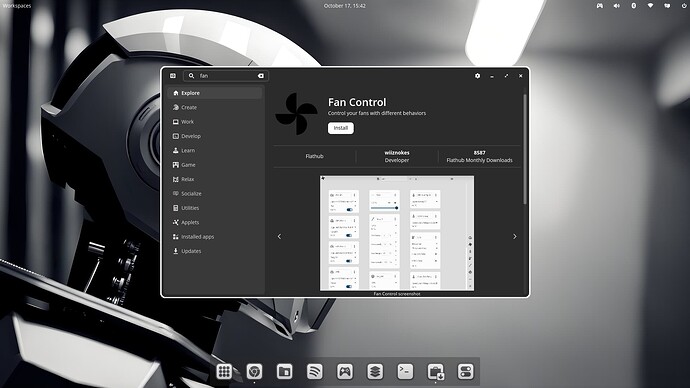Image resolution: width=690 pixels, height=388 pixels.
Task: Select the Utilities category
Action: 215,208
